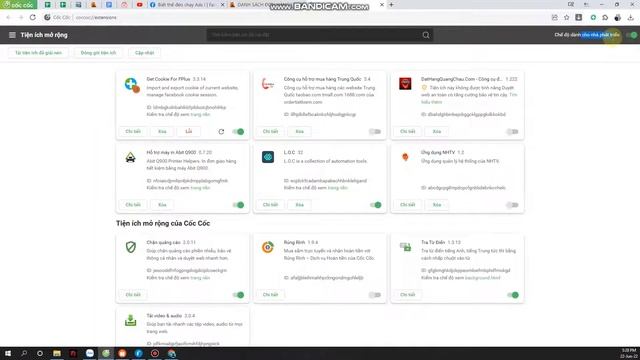Screen dimensions: 640x360
Task: Enable the DatHangQuangChau.Com toggle
Action: (512, 131)
